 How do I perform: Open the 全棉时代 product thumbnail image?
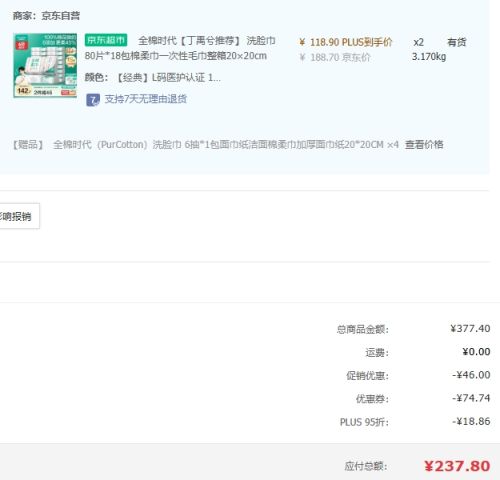pos(45,65)
